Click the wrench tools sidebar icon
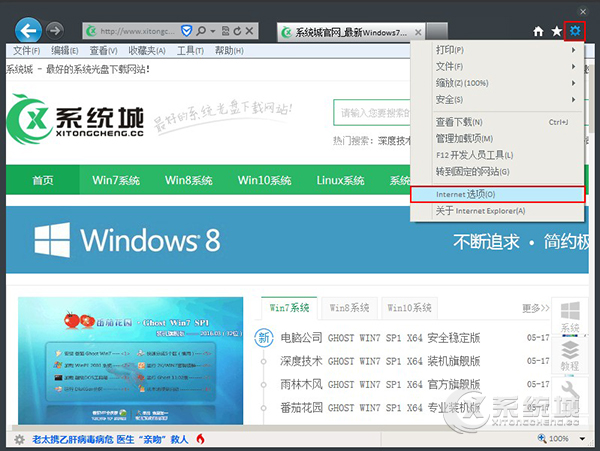 coord(570,394)
